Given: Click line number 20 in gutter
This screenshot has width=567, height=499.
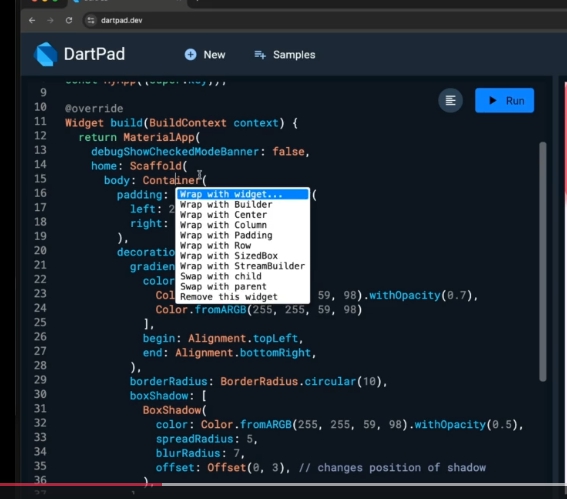Looking at the screenshot, I should point(40,251).
